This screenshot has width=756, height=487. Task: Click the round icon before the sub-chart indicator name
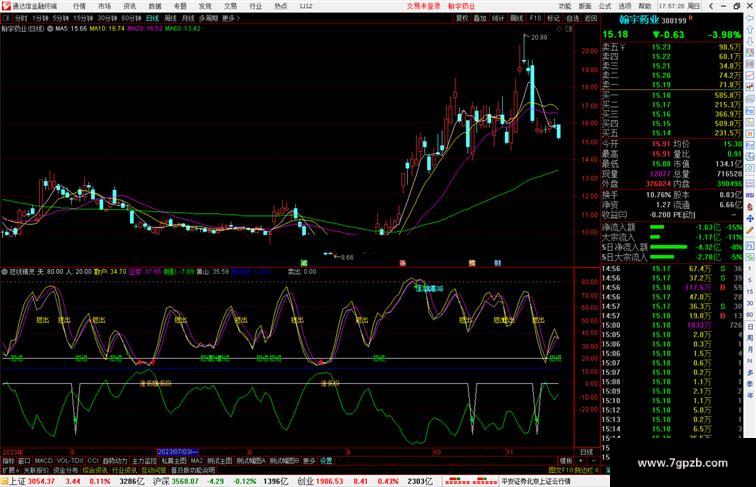[x=4, y=272]
